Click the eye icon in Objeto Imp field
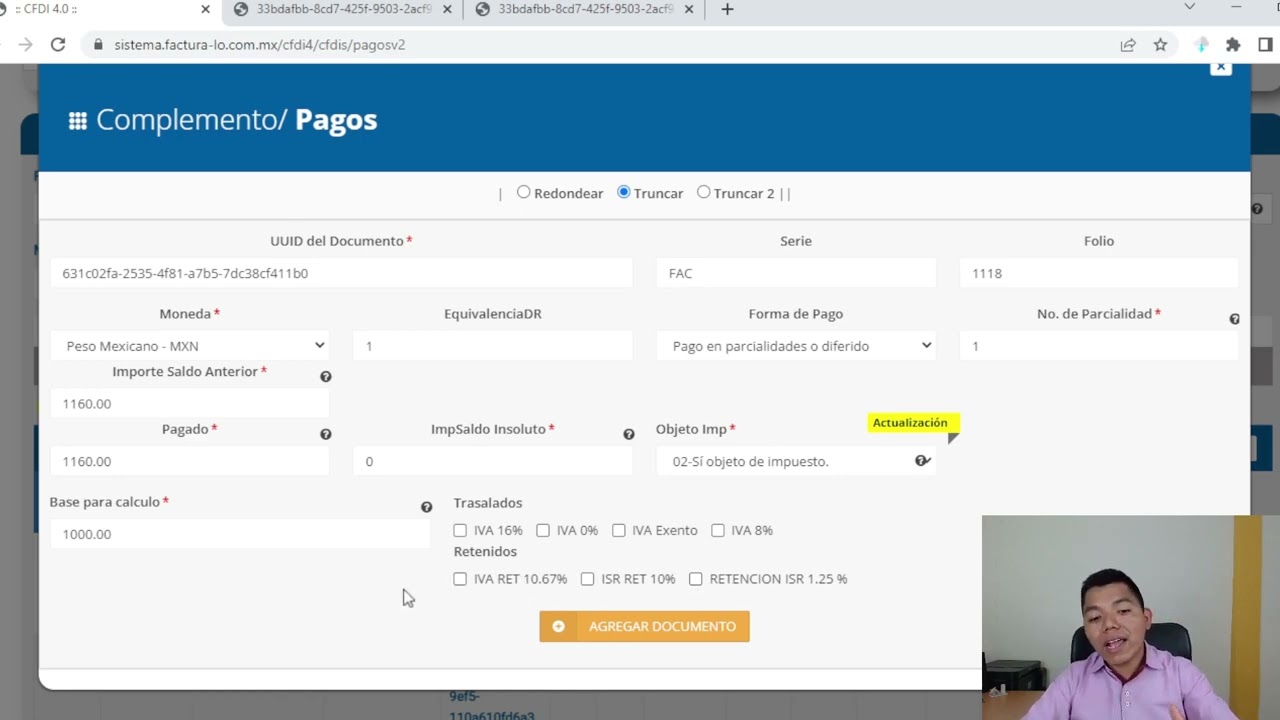The width and height of the screenshot is (1280, 720). [922, 461]
